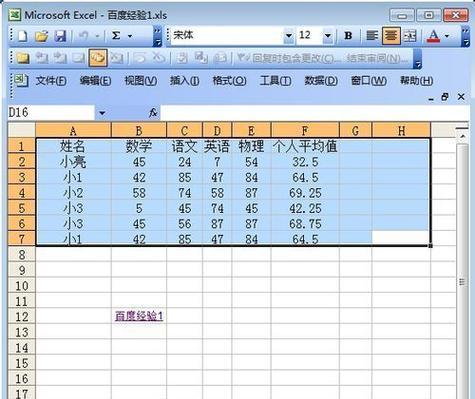This screenshot has height=399, width=475.
Task: Select cell containing 个人平均值
Action: pyautogui.click(x=305, y=146)
